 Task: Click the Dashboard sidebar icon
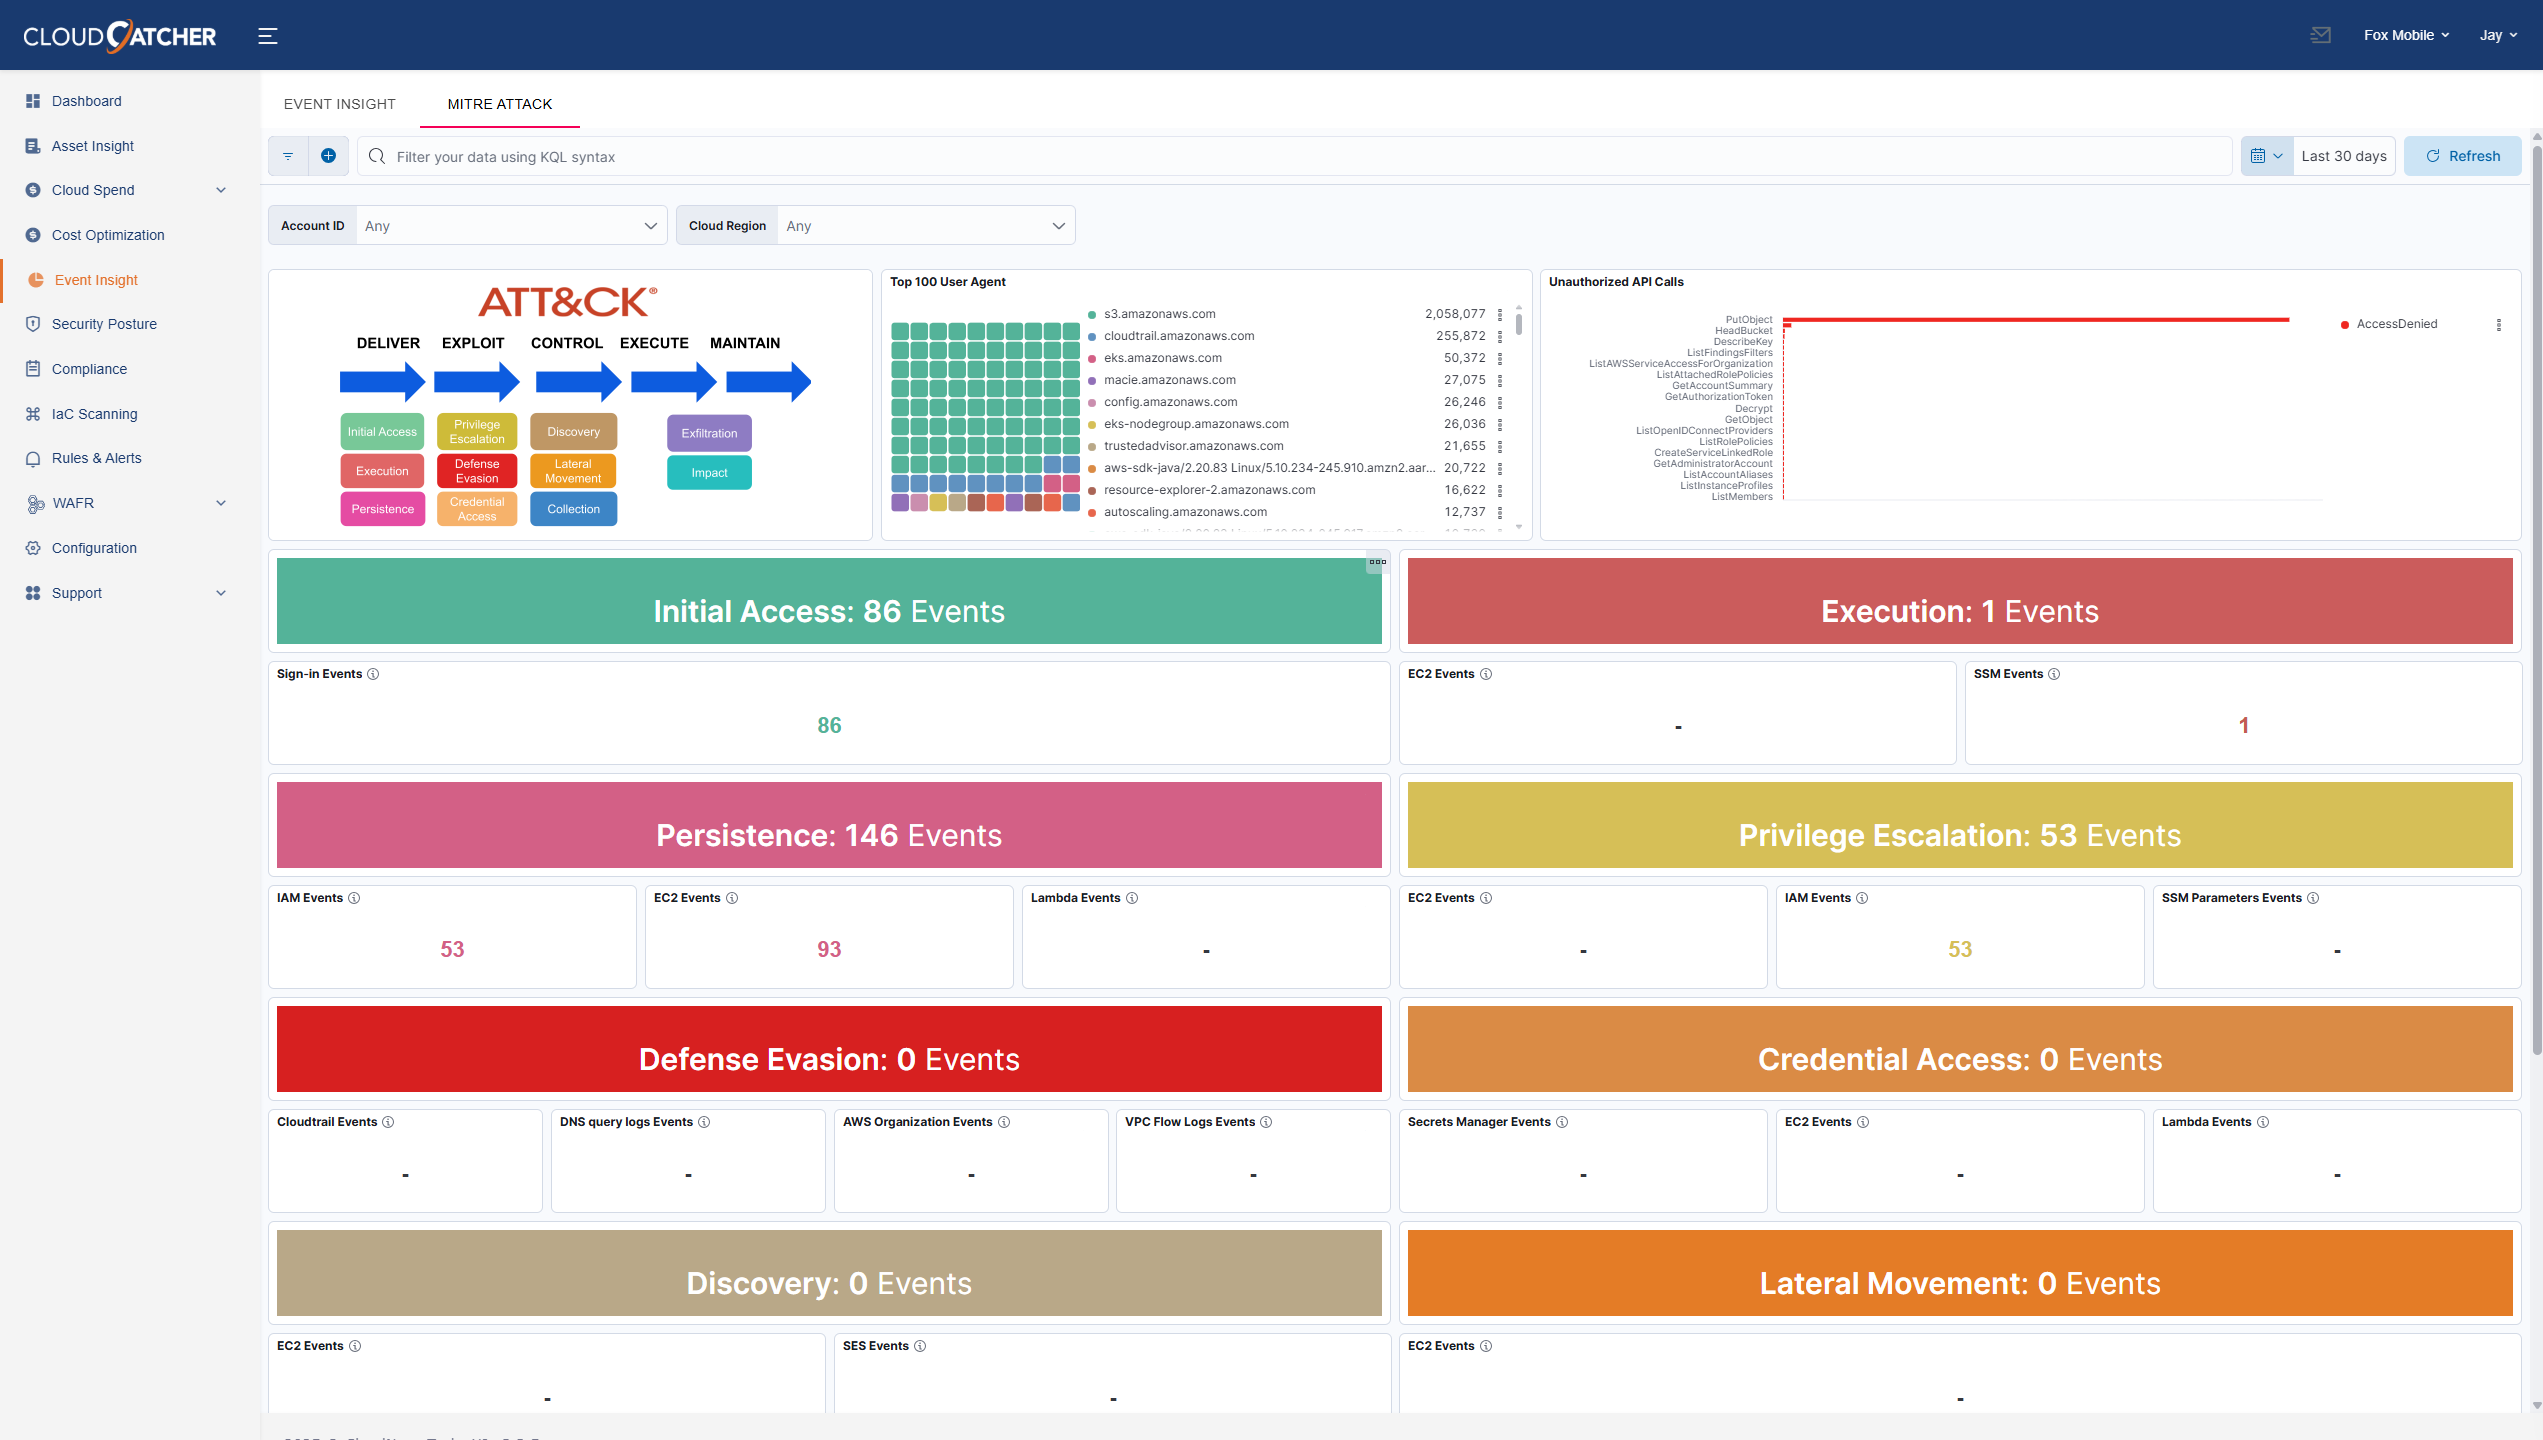[33, 101]
